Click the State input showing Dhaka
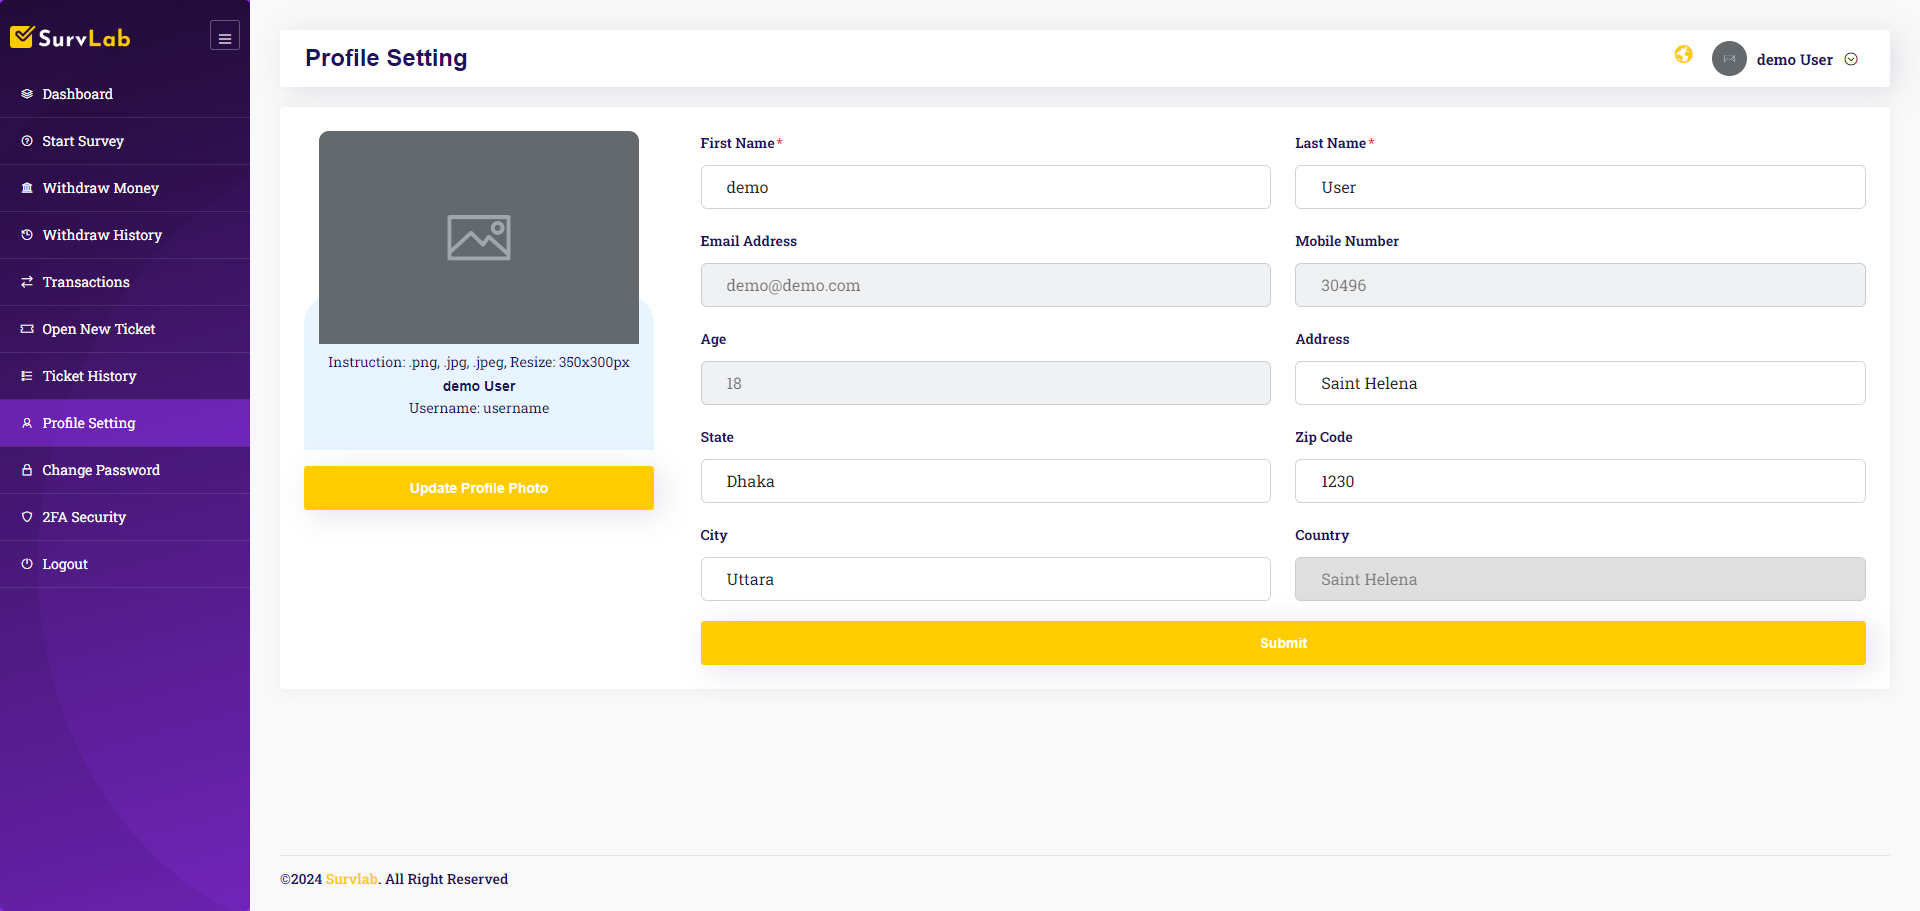The image size is (1920, 911). click(x=985, y=481)
